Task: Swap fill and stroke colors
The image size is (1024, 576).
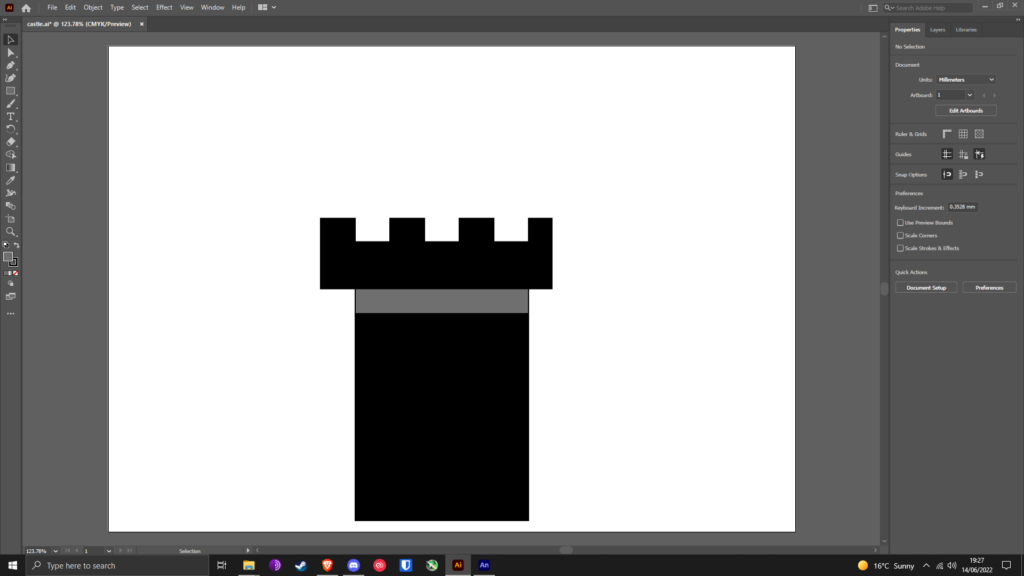Action: 16,246
